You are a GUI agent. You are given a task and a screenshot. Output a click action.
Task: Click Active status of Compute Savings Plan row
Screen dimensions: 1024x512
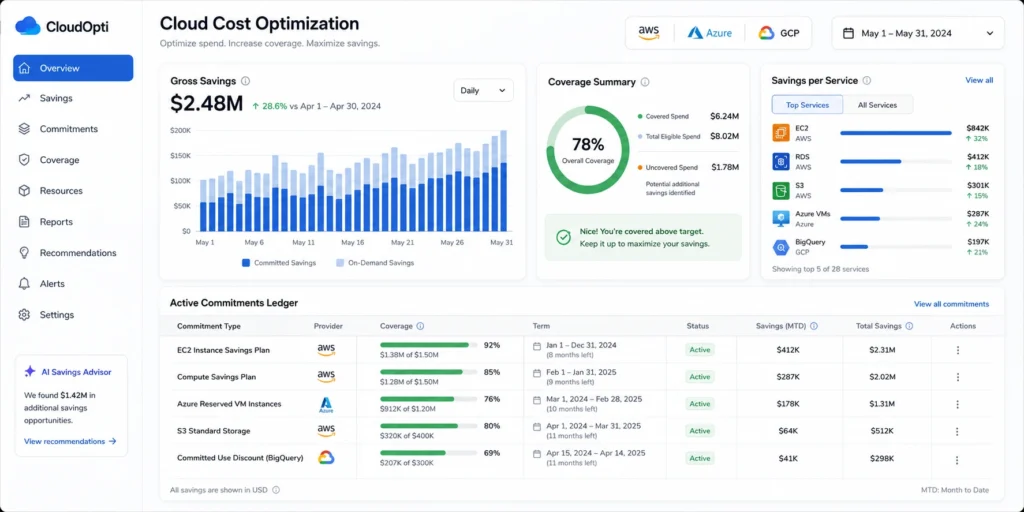click(699, 377)
